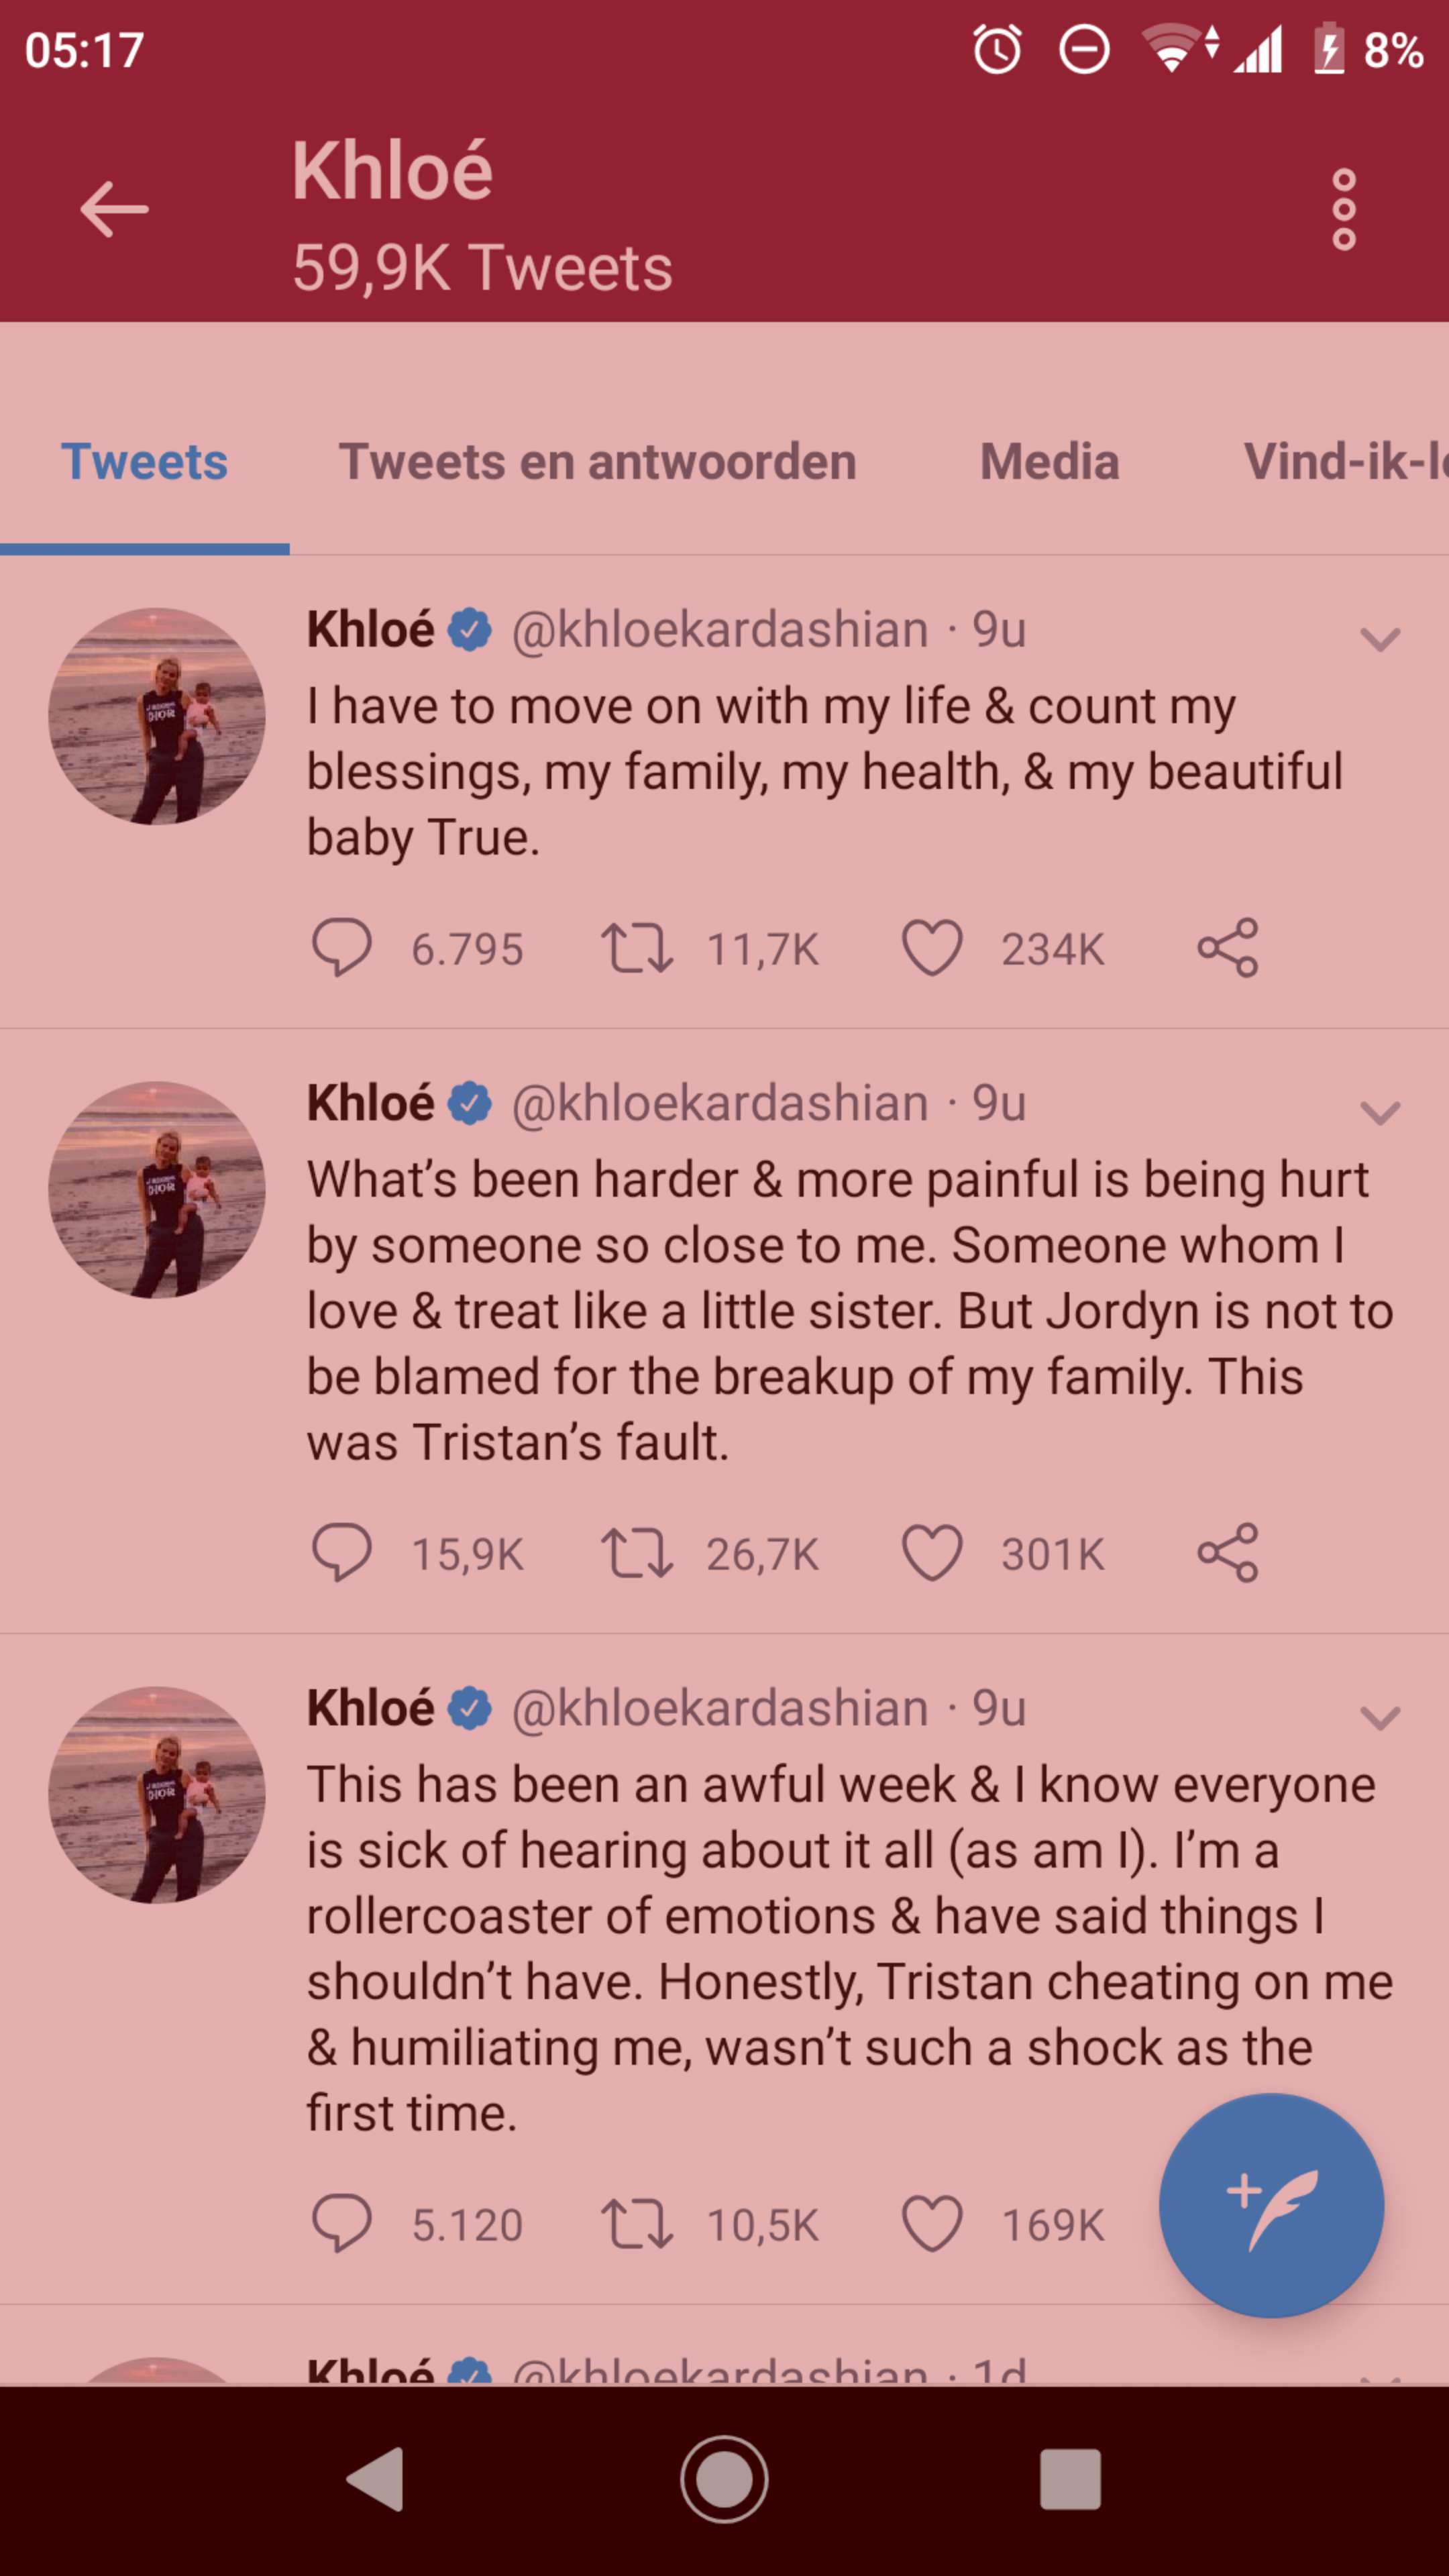
Task: Retweet the 'awful week' tweet
Action: (x=637, y=2224)
